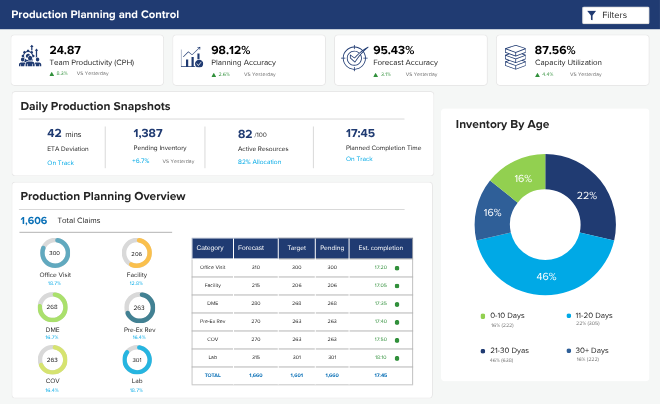Image resolution: width=660 pixels, height=404 pixels.
Task: Click the Pending column header
Action: coord(332,248)
